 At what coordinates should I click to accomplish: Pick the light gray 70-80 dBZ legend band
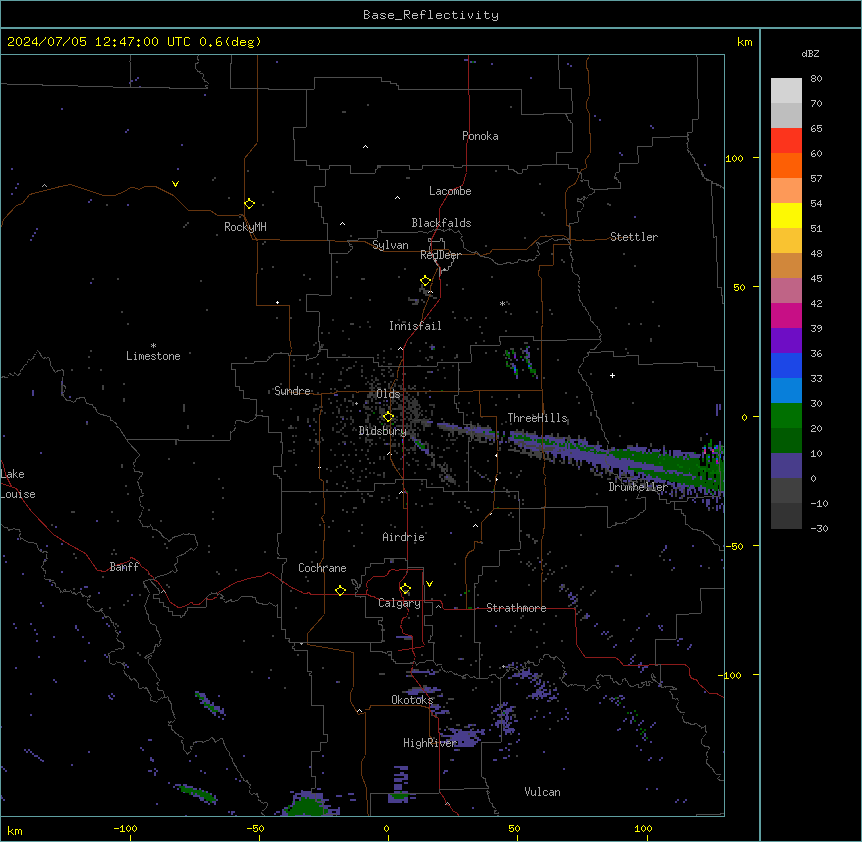click(786, 91)
